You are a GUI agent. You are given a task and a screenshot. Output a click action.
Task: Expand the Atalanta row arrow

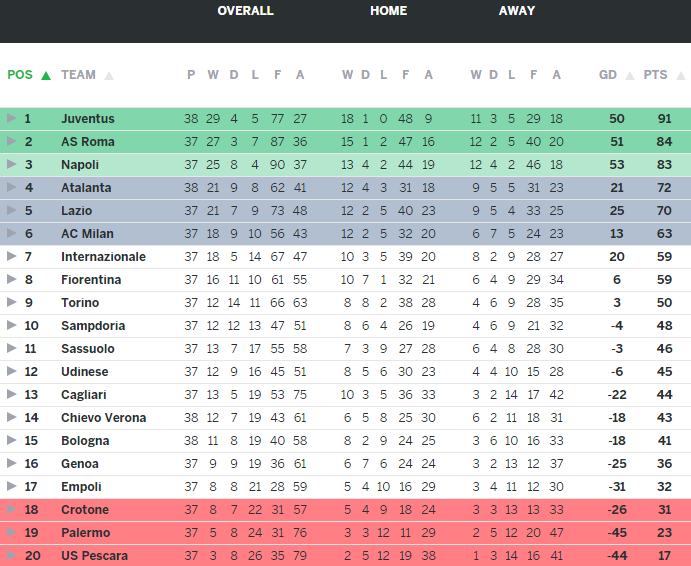tap(12, 187)
